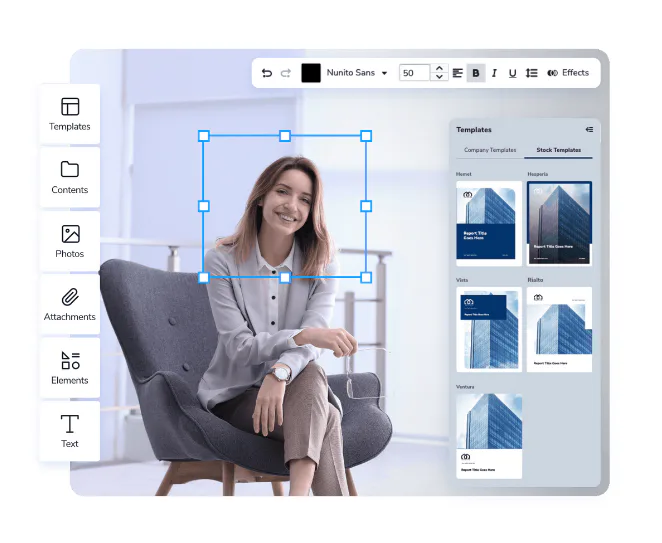Click the right-middle selection handle
This screenshot has width=662, height=543.
[366, 206]
